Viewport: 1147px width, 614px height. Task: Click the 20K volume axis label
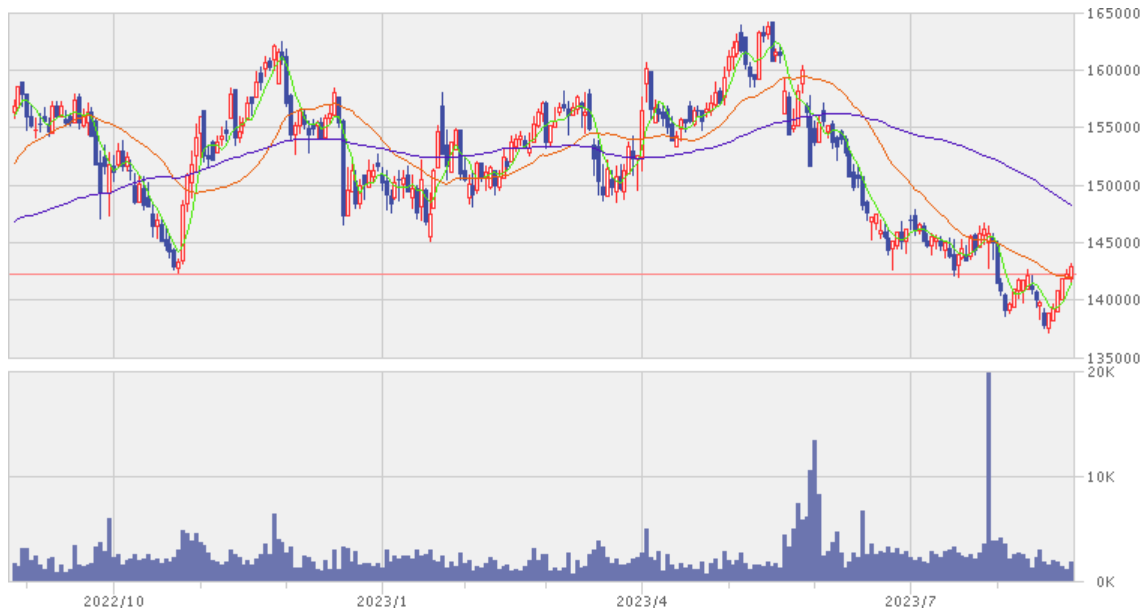pyautogui.click(x=1101, y=372)
